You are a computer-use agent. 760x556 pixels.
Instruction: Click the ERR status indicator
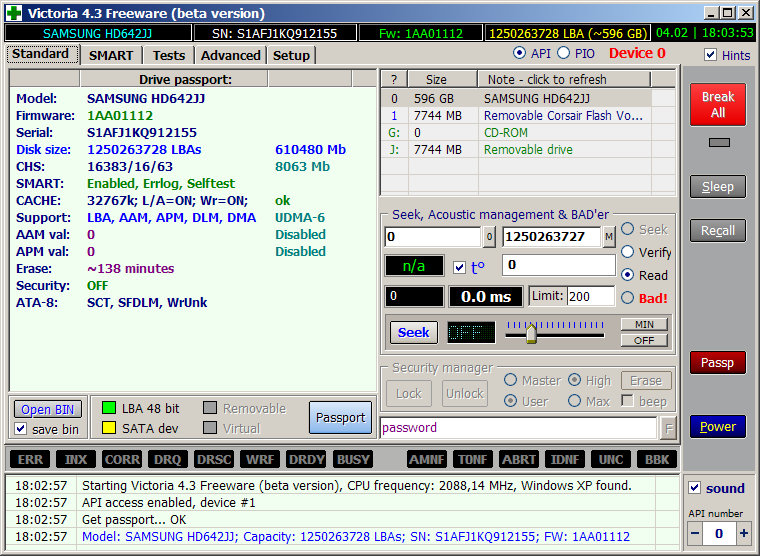[x=30, y=460]
